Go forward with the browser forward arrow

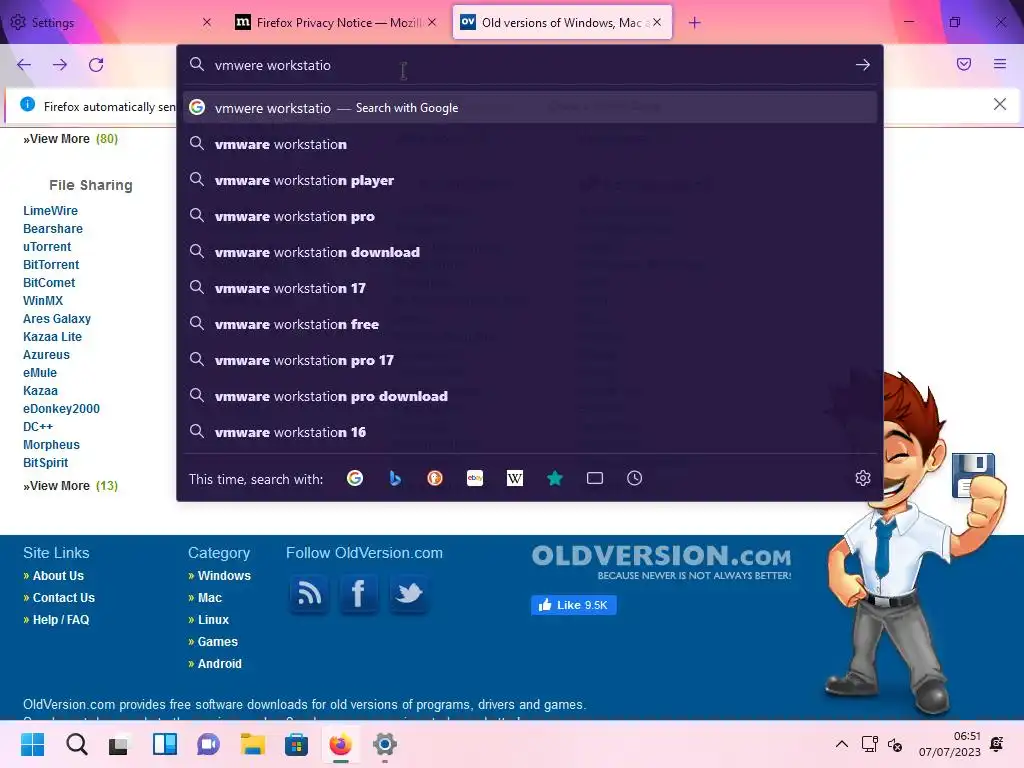(60, 65)
